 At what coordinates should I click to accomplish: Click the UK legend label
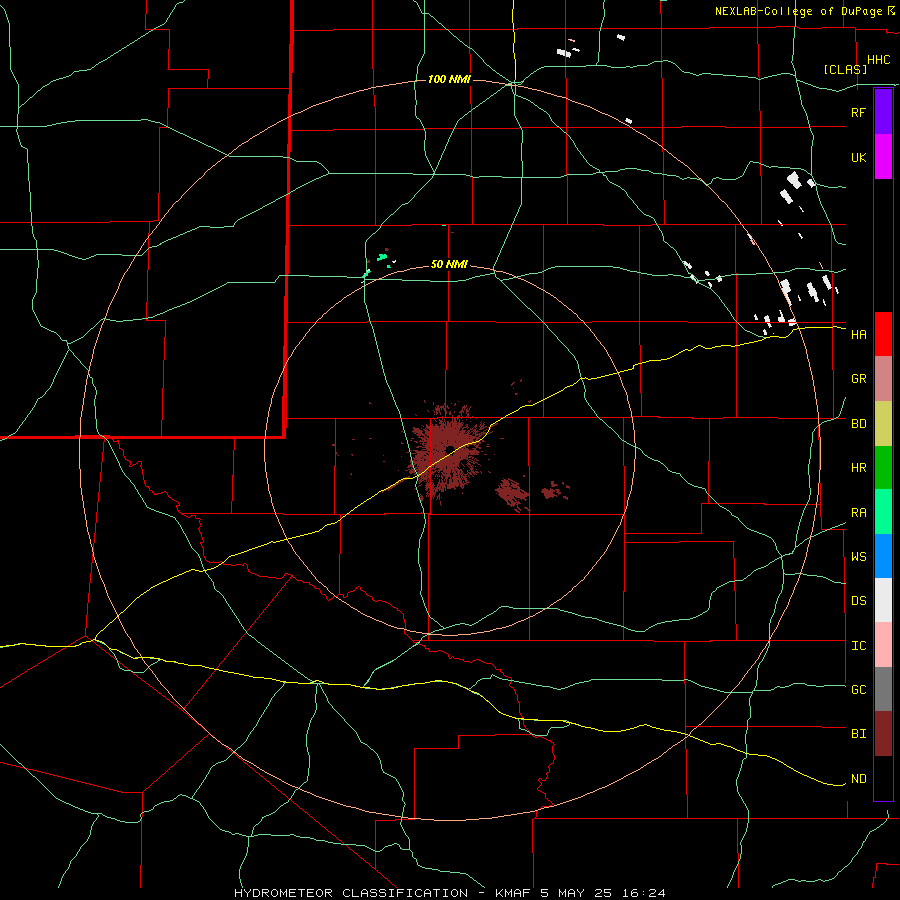click(858, 158)
